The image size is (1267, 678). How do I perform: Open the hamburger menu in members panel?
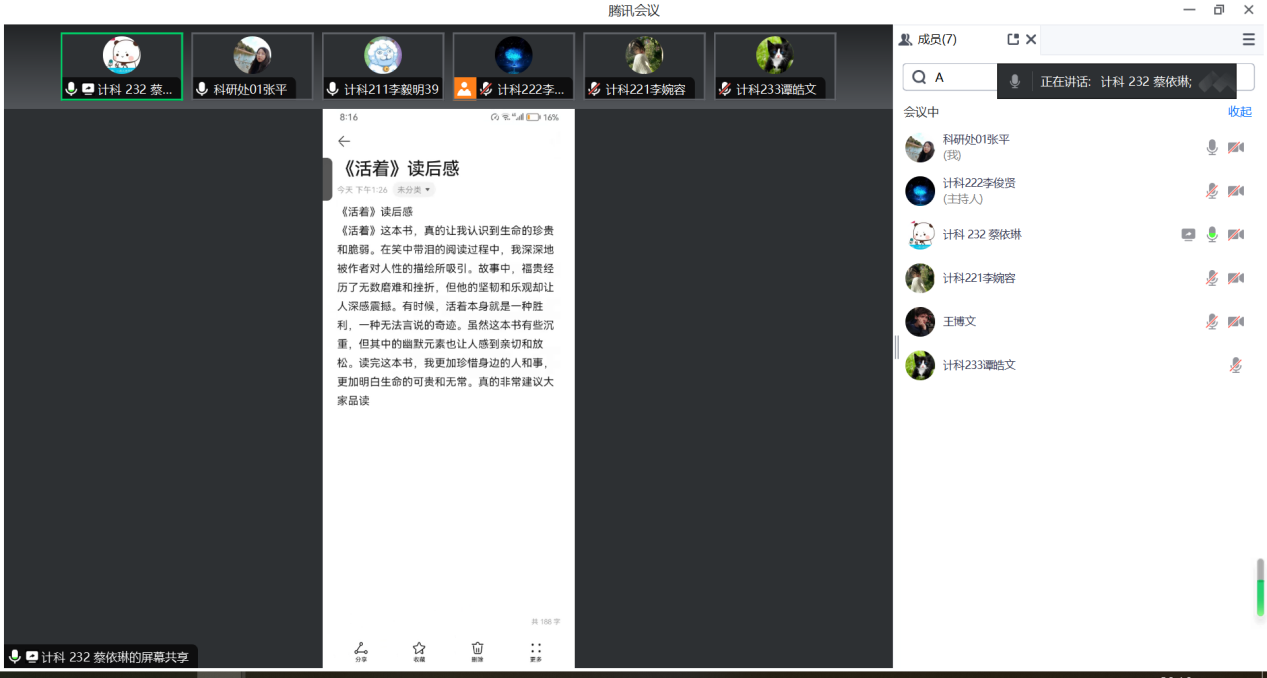point(1248,39)
